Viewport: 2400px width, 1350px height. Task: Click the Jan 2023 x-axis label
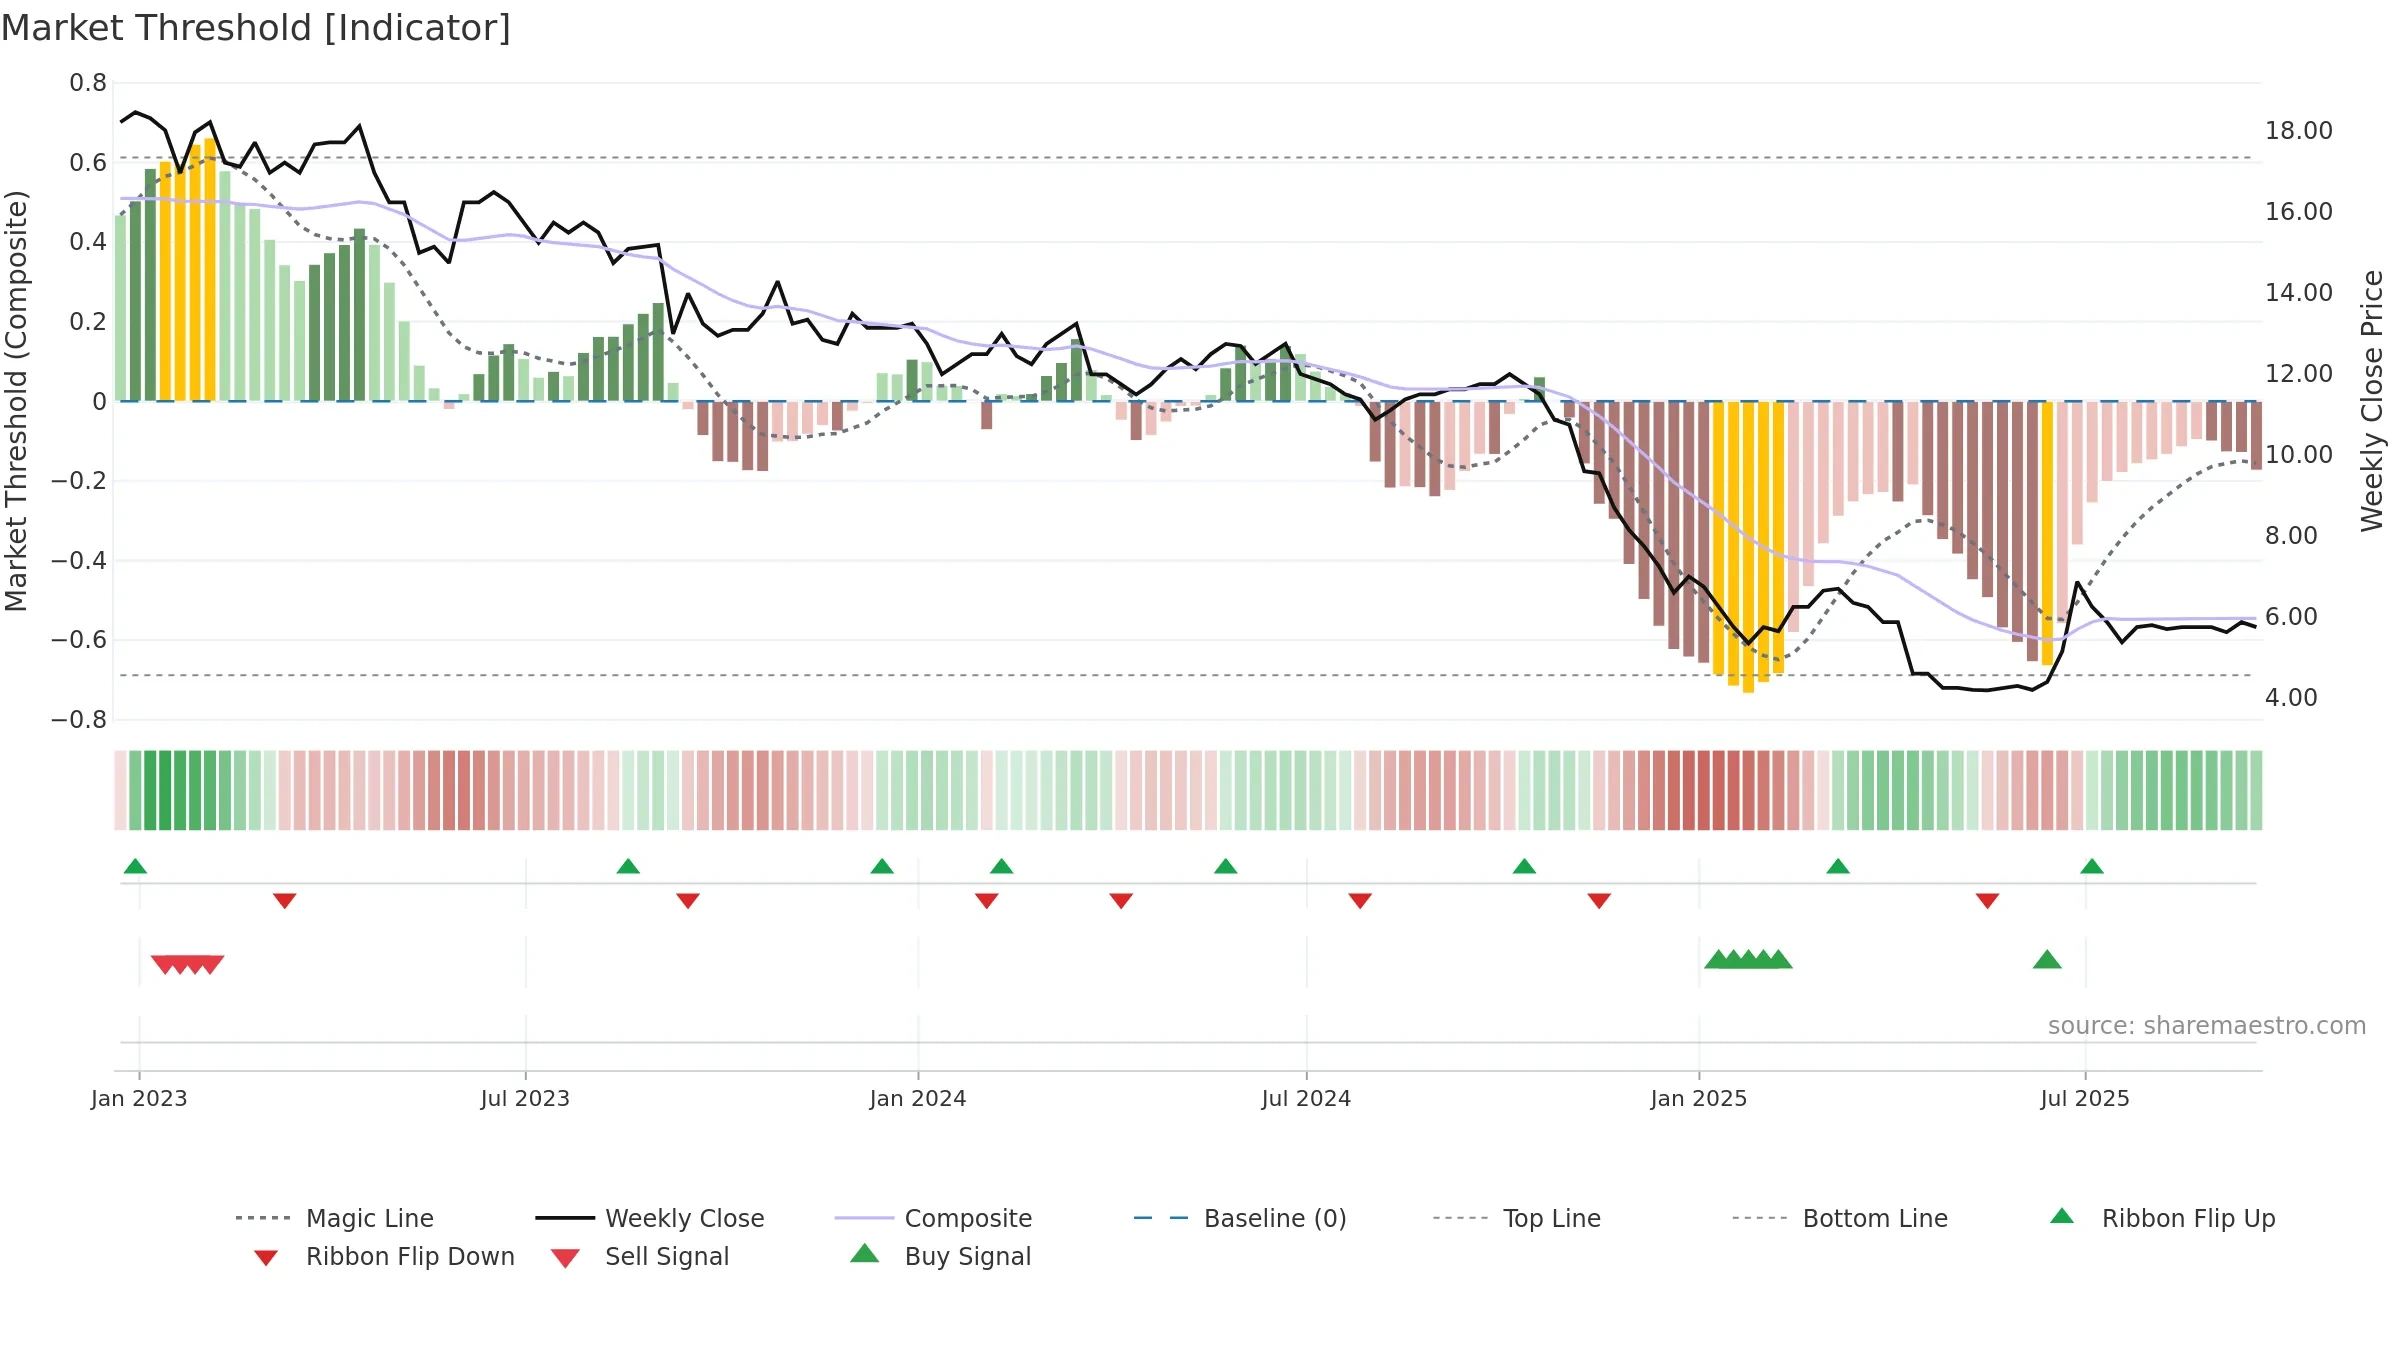pos(139,1098)
